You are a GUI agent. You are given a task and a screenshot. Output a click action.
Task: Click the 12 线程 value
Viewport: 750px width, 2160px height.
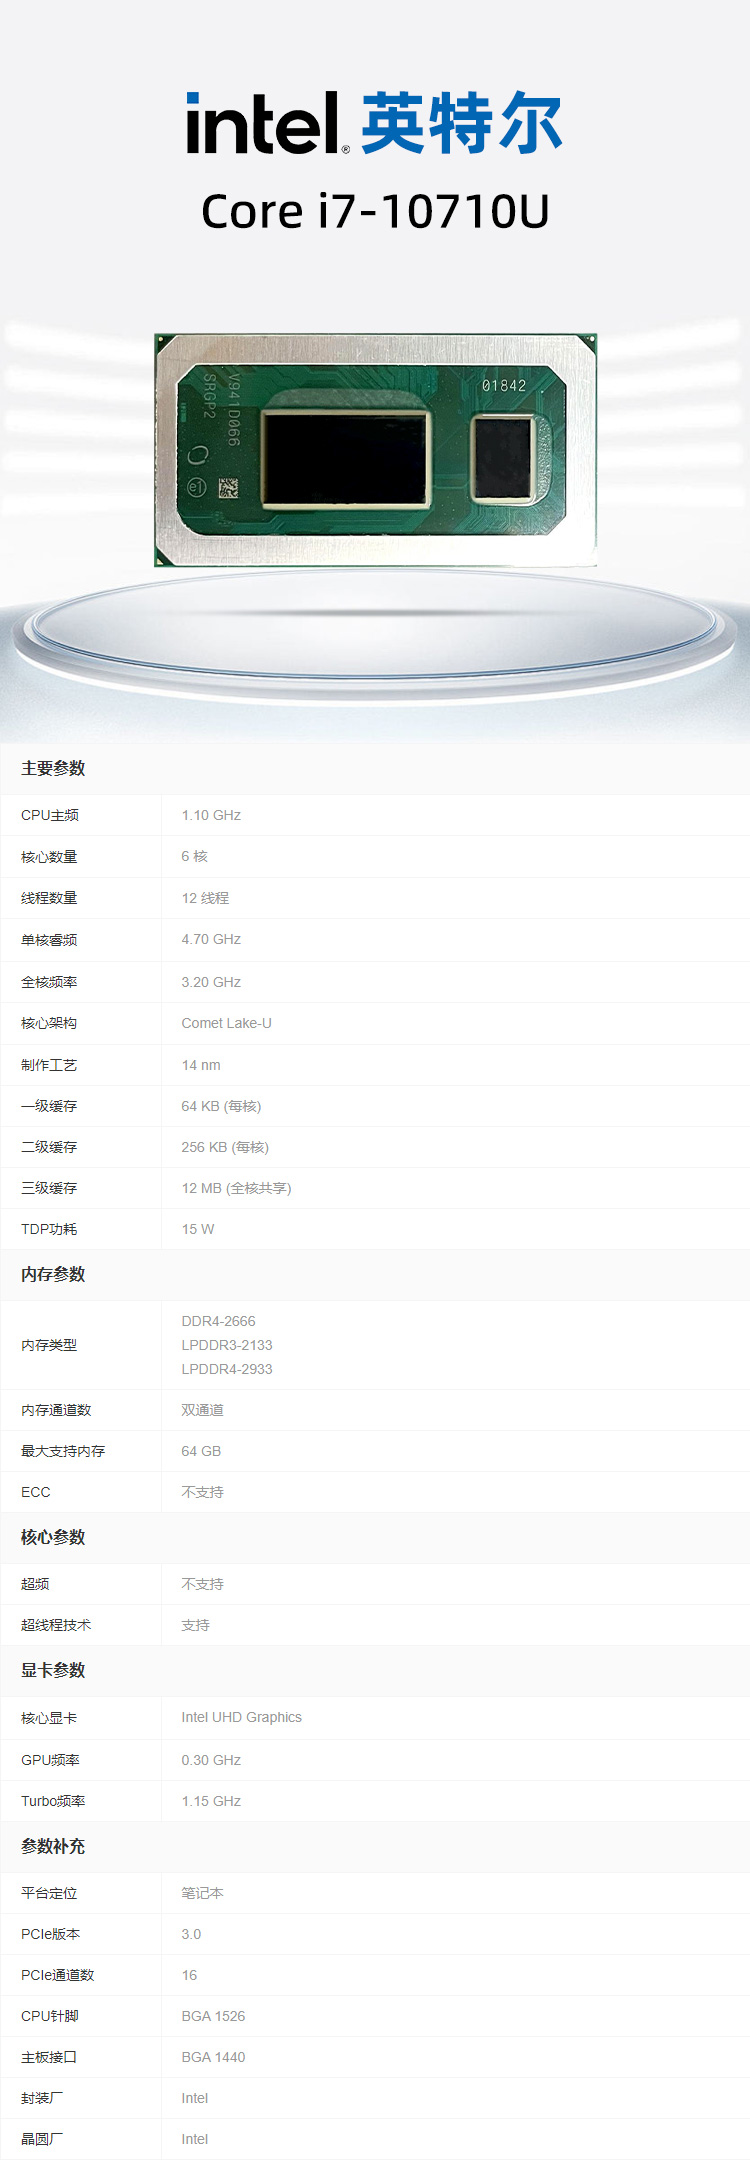pos(205,898)
